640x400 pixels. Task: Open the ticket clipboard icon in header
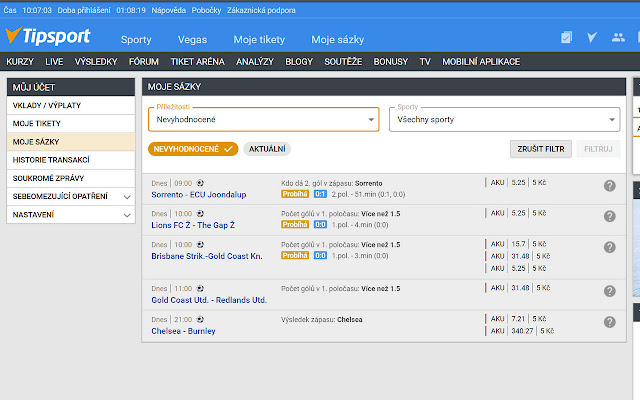(566, 38)
